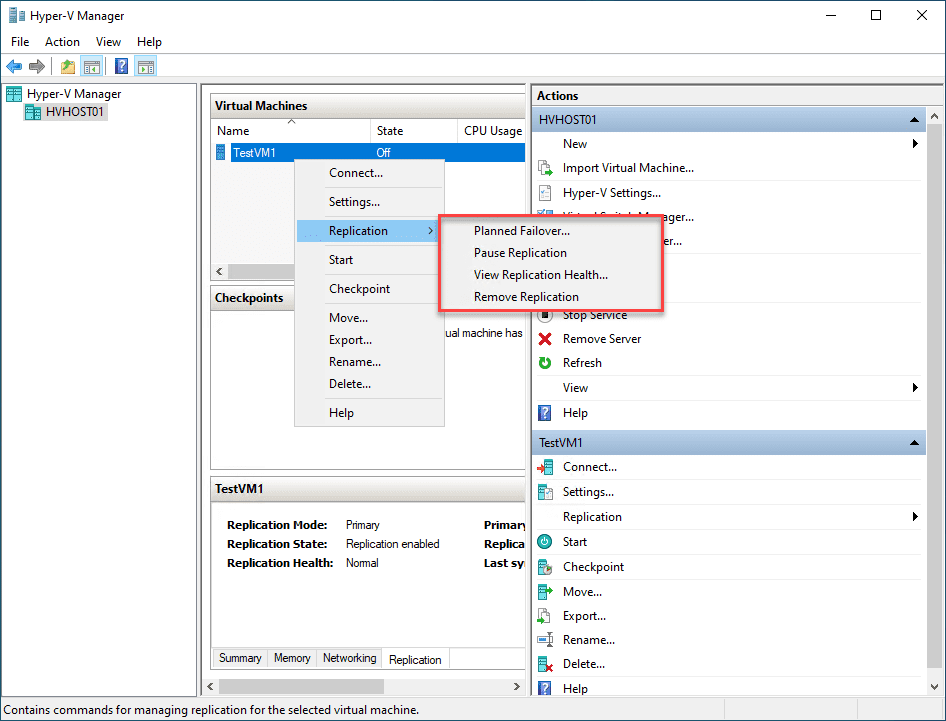Sort virtual machines by the Name column
The height and width of the screenshot is (721, 946).
(292, 131)
